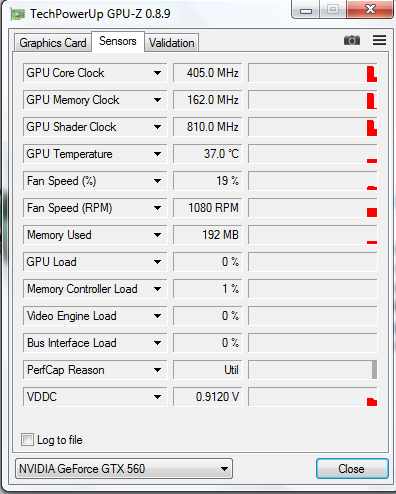Select the Sensors tab

click(x=118, y=41)
